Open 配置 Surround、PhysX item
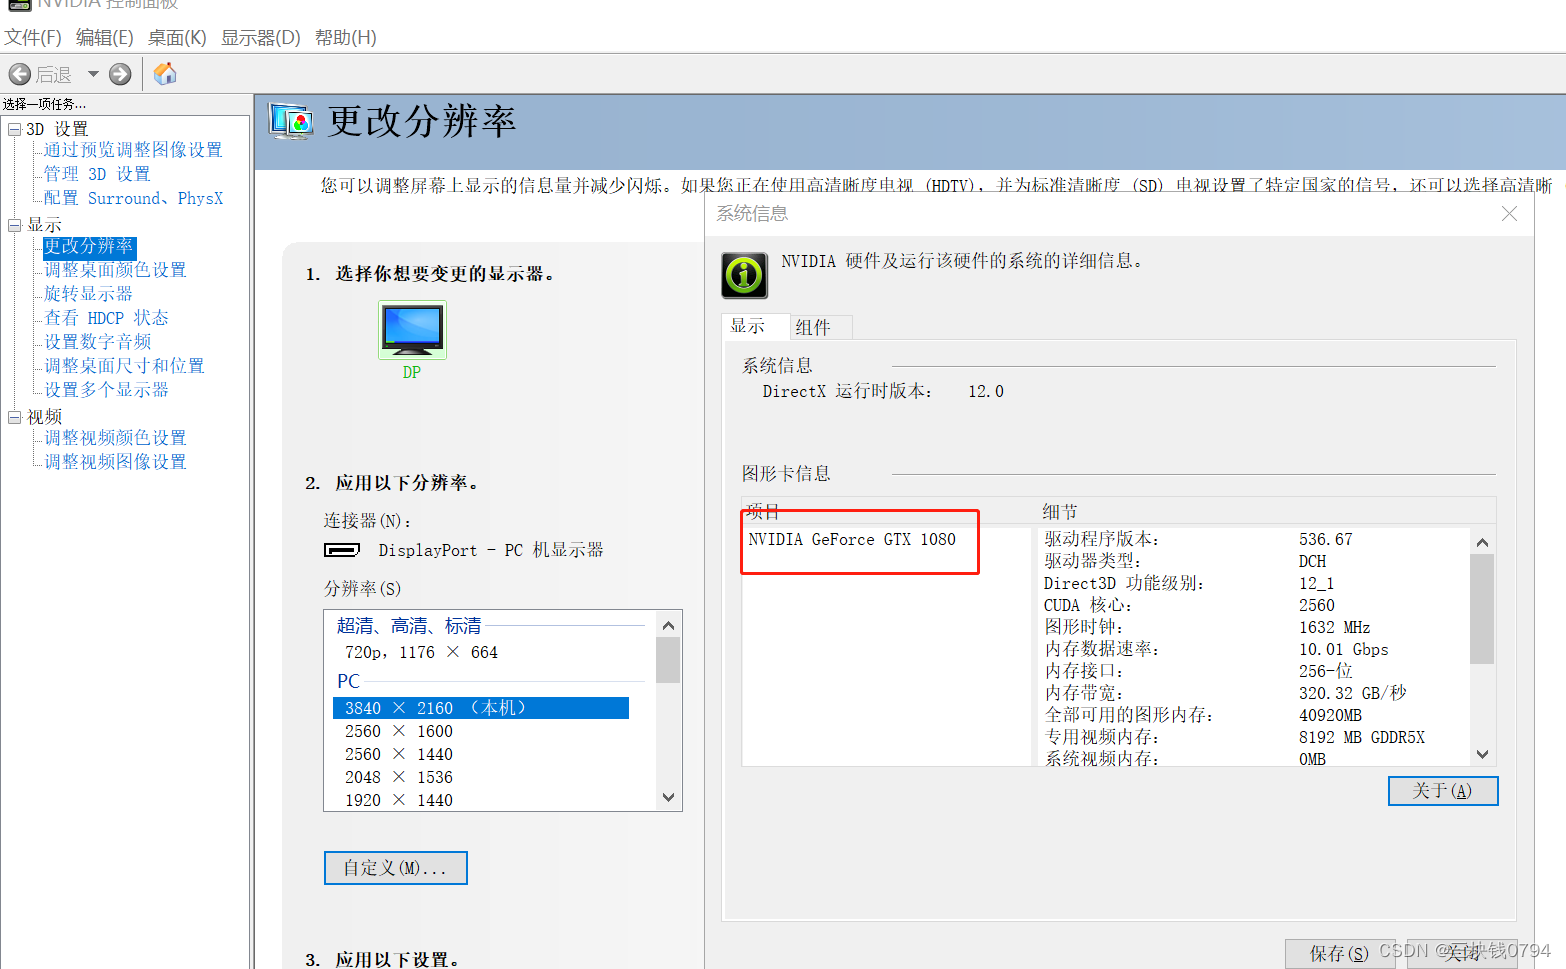The height and width of the screenshot is (969, 1566). [x=133, y=198]
